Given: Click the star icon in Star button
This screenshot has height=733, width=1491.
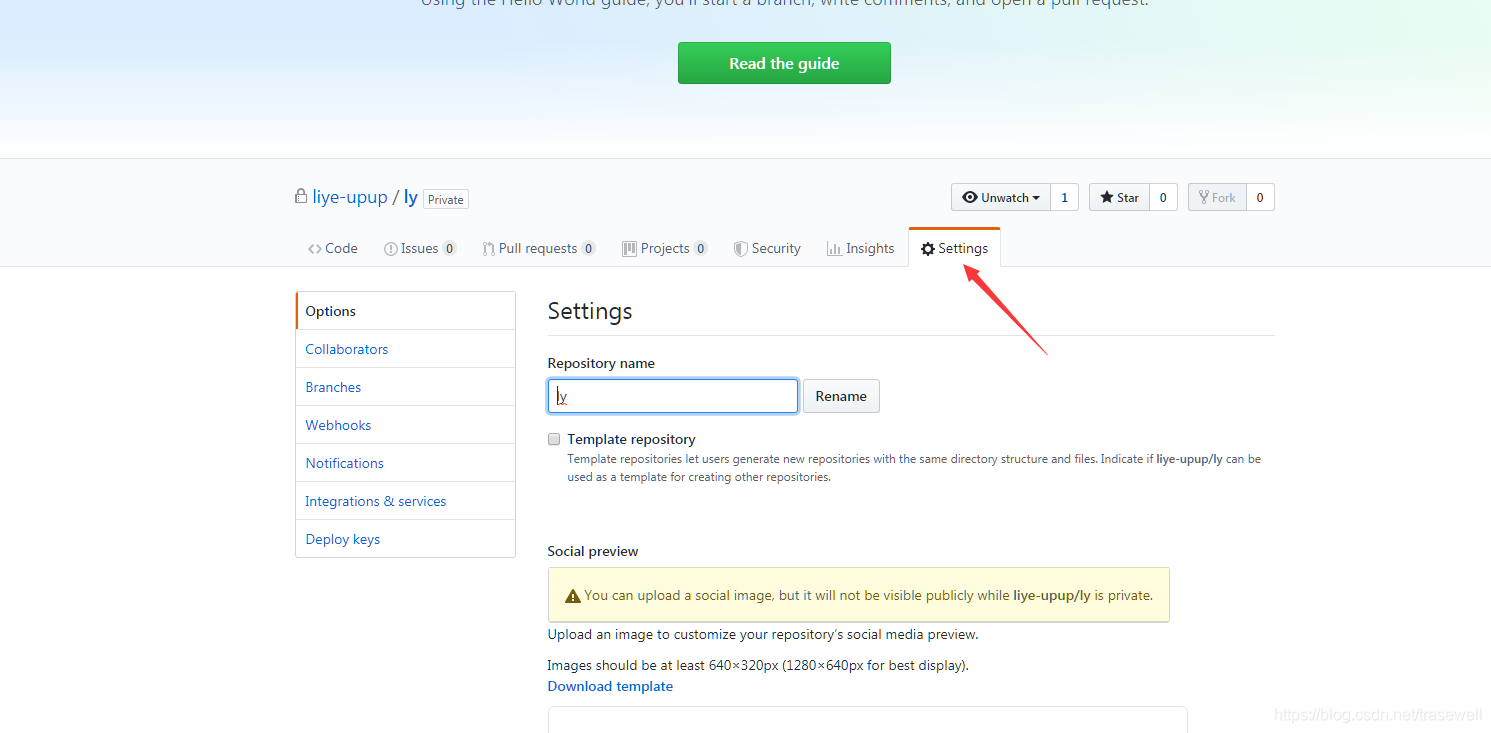Looking at the screenshot, I should coord(1107,197).
